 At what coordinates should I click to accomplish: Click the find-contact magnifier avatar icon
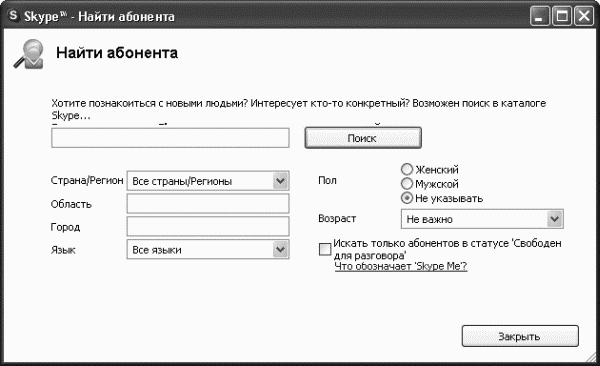tap(29, 54)
